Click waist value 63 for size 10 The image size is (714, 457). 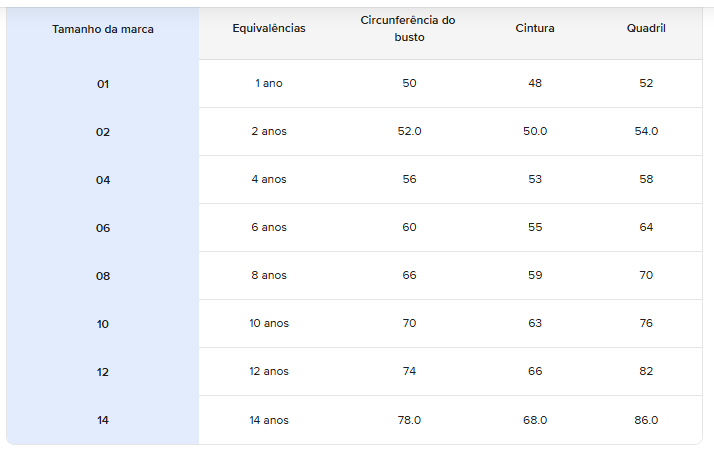tap(535, 323)
